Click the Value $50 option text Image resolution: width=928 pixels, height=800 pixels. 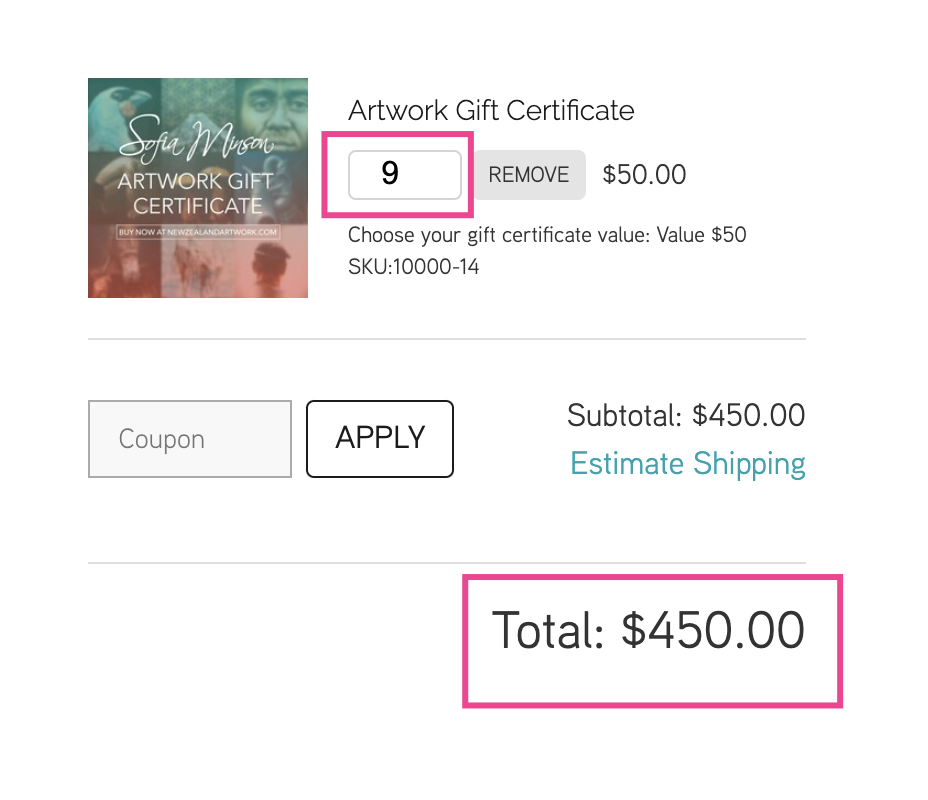(701, 235)
